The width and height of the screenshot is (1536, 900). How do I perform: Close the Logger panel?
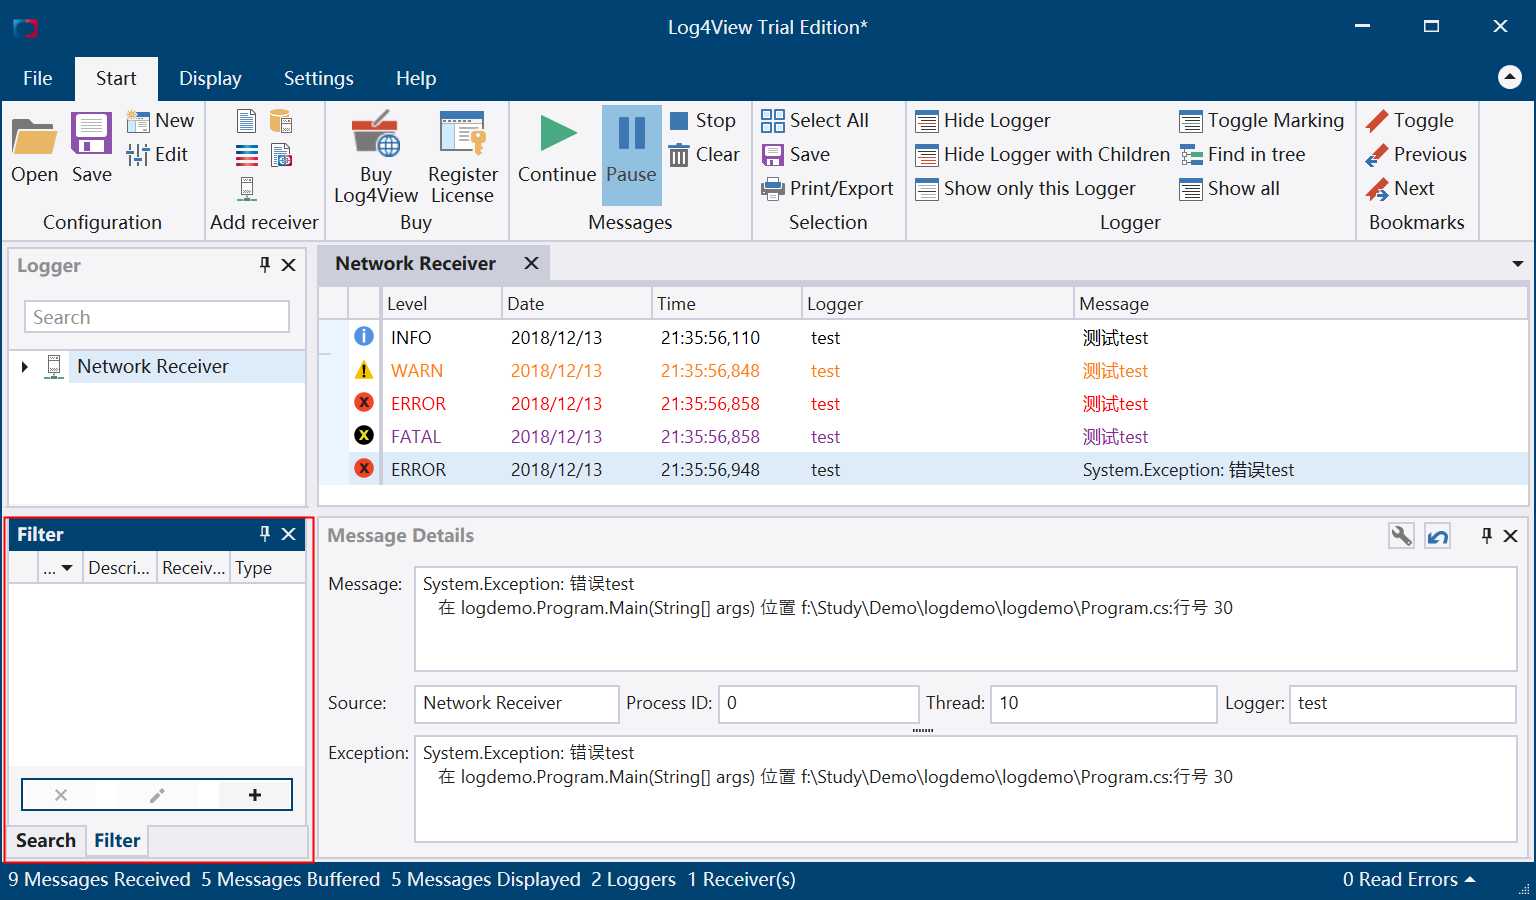pos(289,265)
